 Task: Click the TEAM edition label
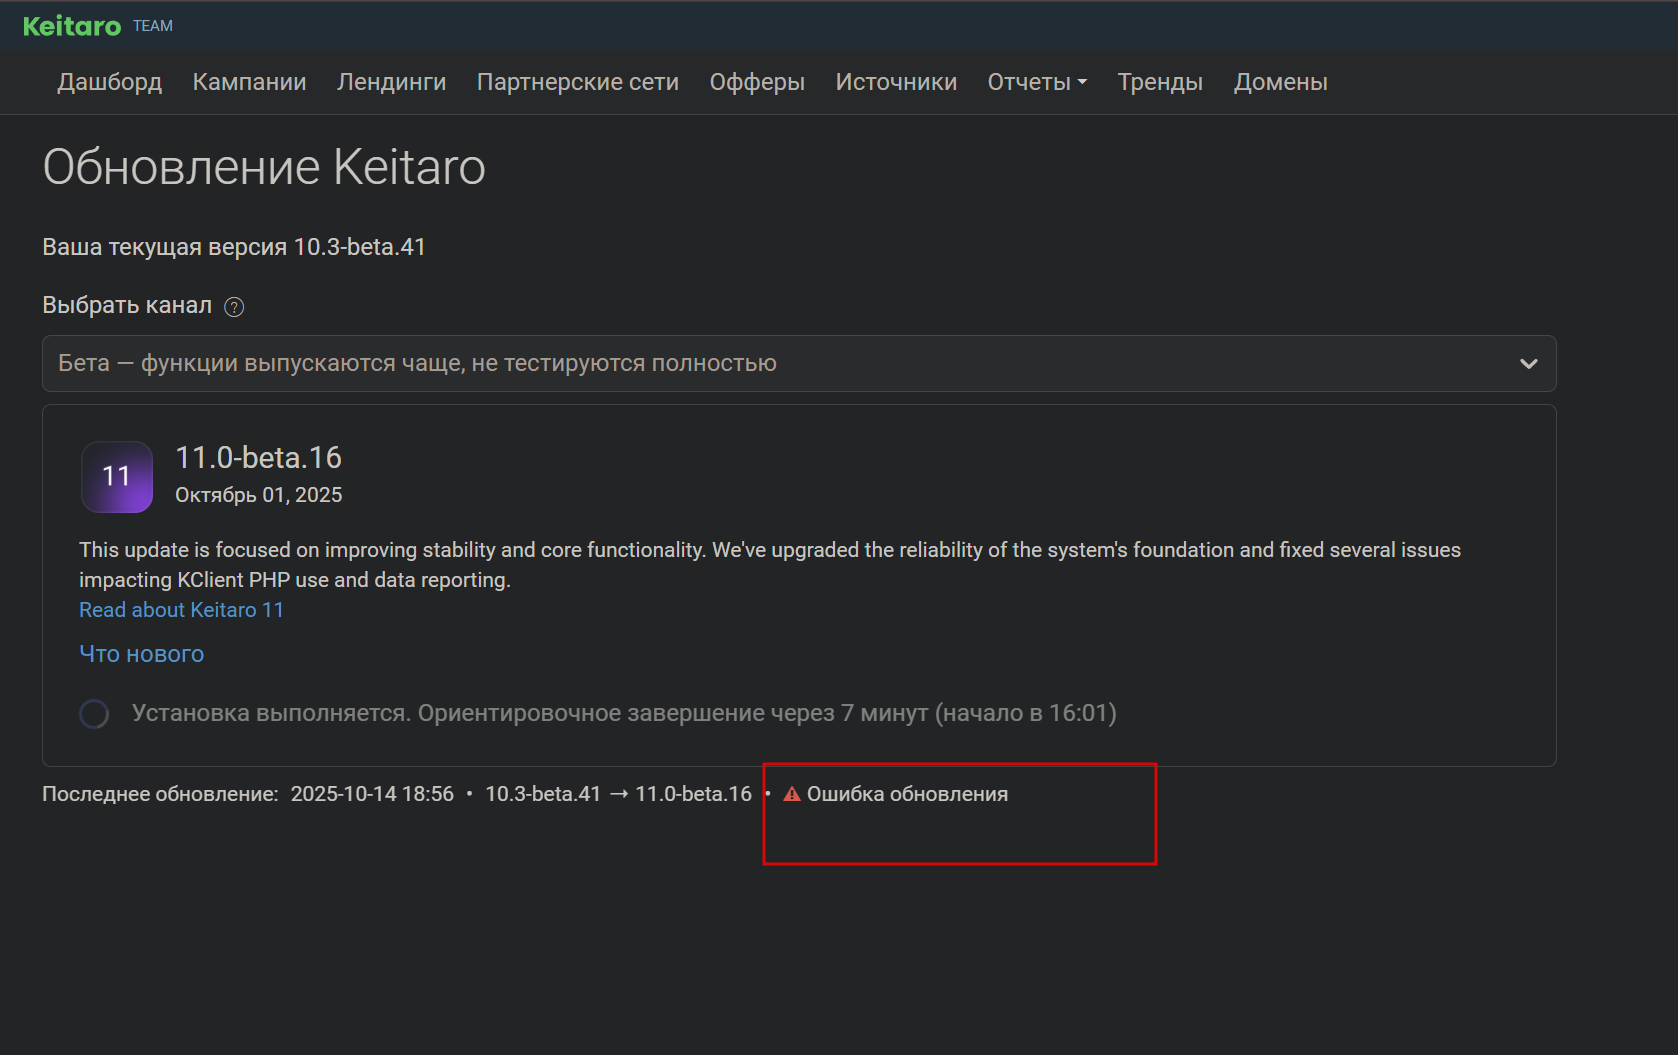coord(153,26)
